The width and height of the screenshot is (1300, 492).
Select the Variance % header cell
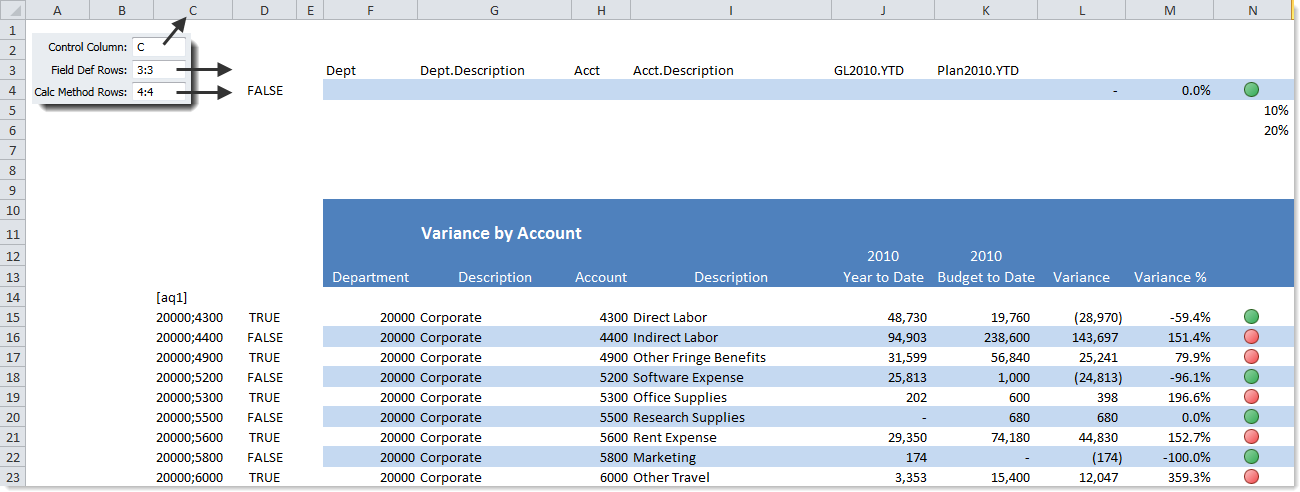click(x=1170, y=277)
